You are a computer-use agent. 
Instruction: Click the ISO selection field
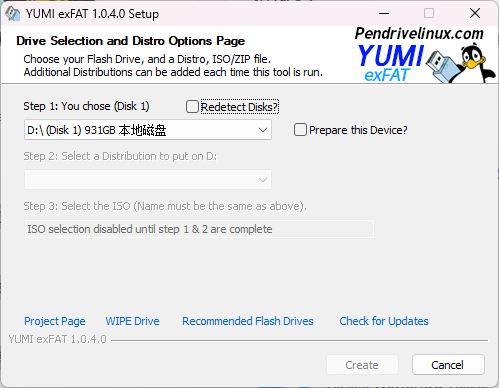pyautogui.click(x=199, y=229)
